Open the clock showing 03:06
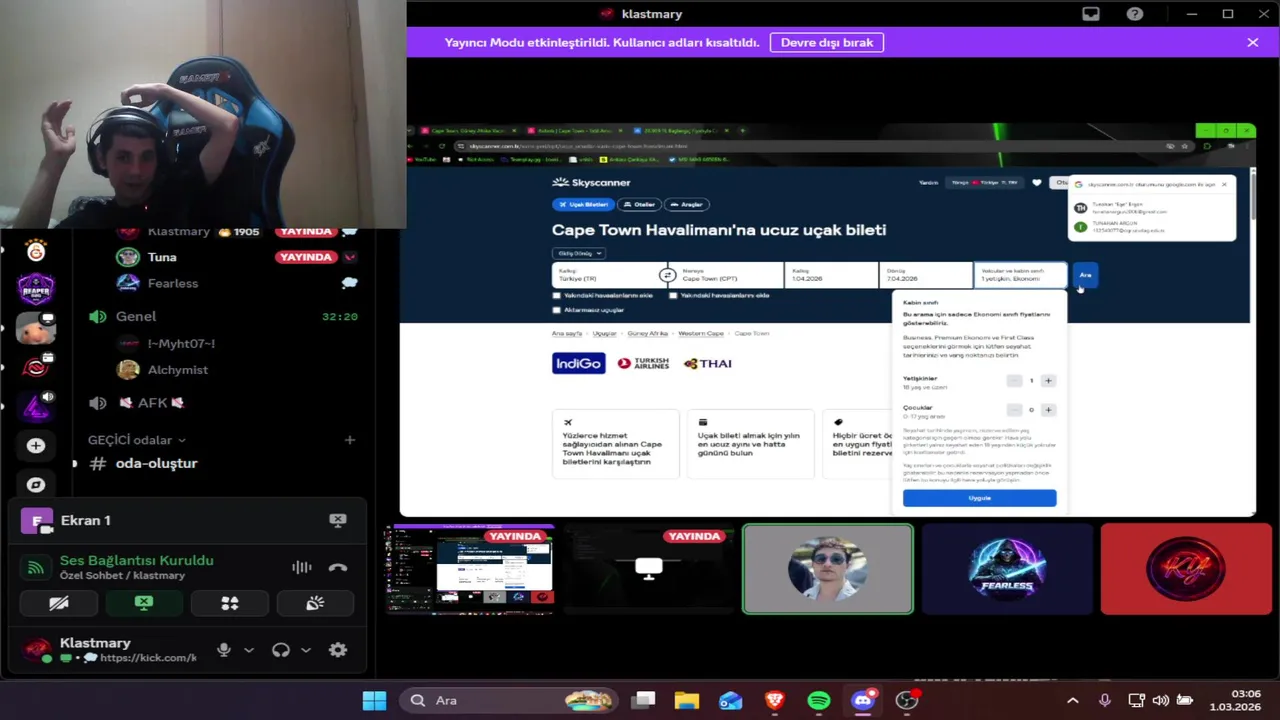 point(1236,700)
